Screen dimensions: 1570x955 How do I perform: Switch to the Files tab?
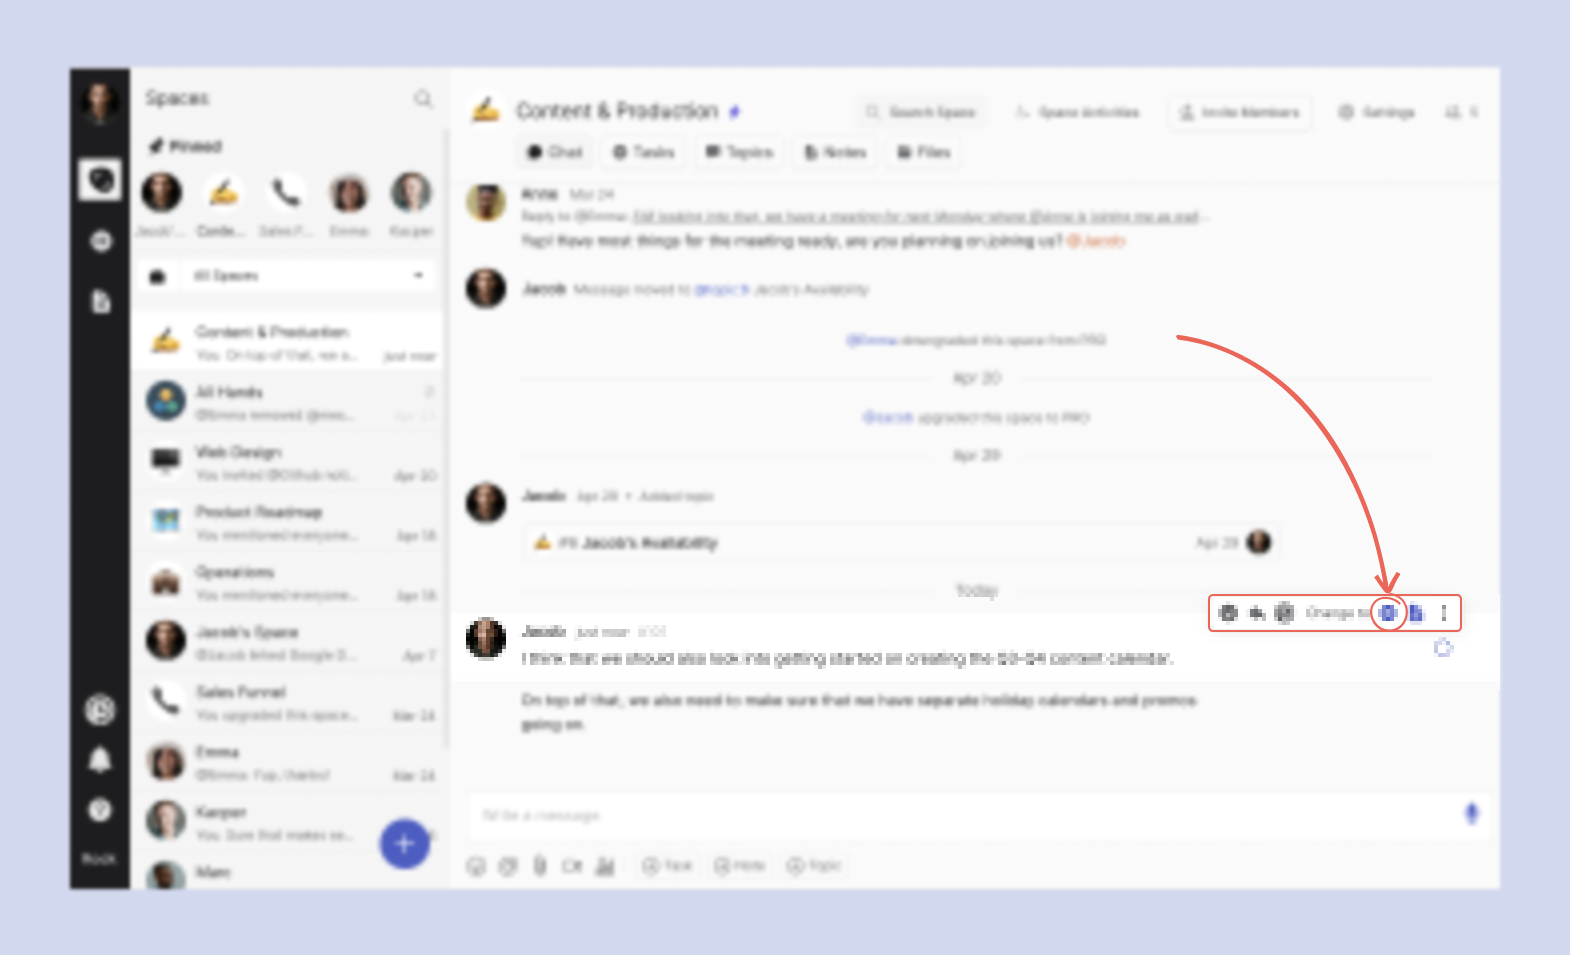coord(924,152)
